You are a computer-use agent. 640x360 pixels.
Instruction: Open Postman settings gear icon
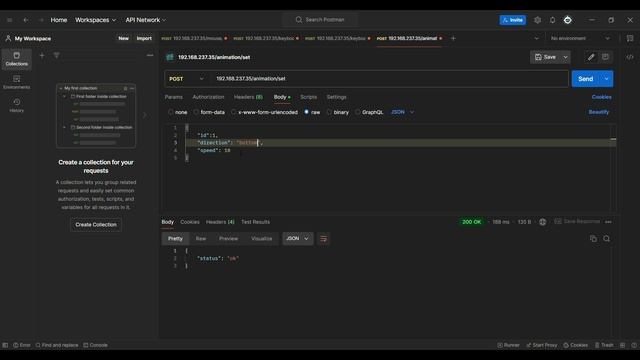(x=538, y=20)
